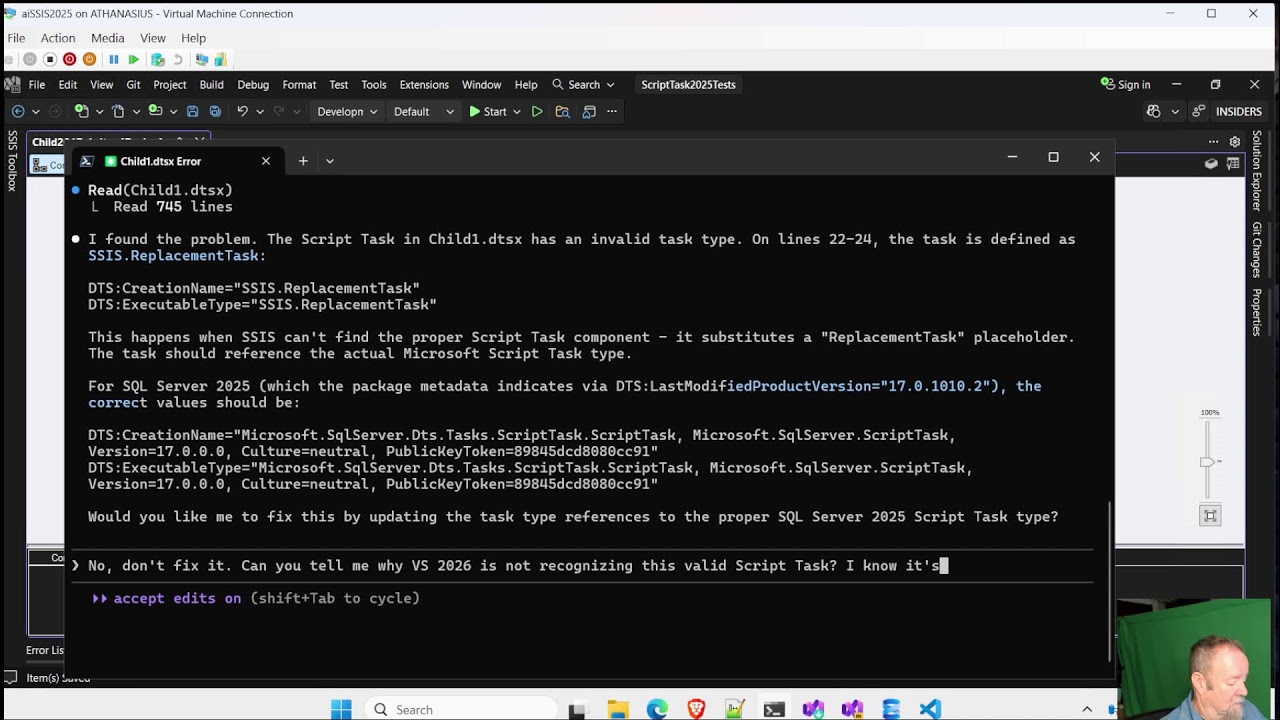Open the VM Connection Media menu
Image resolution: width=1280 pixels, height=720 pixels.
108,38
